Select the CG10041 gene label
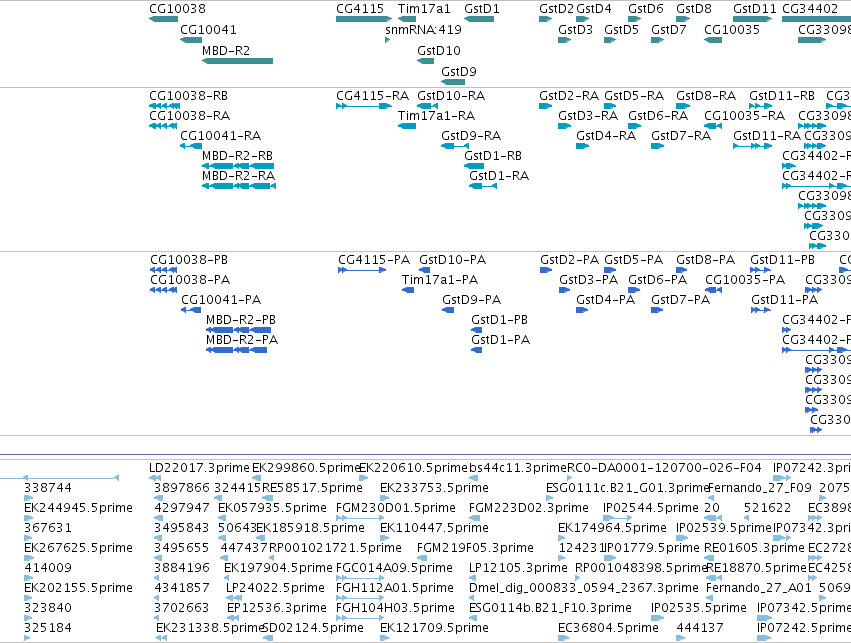 (x=208, y=30)
